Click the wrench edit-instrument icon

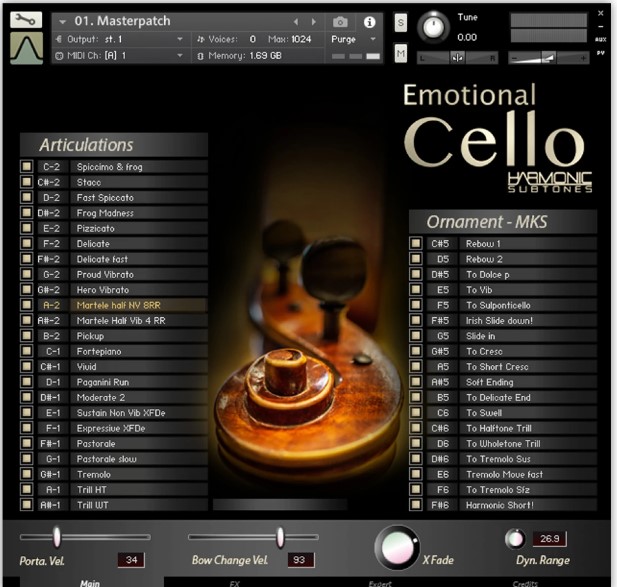[26, 19]
